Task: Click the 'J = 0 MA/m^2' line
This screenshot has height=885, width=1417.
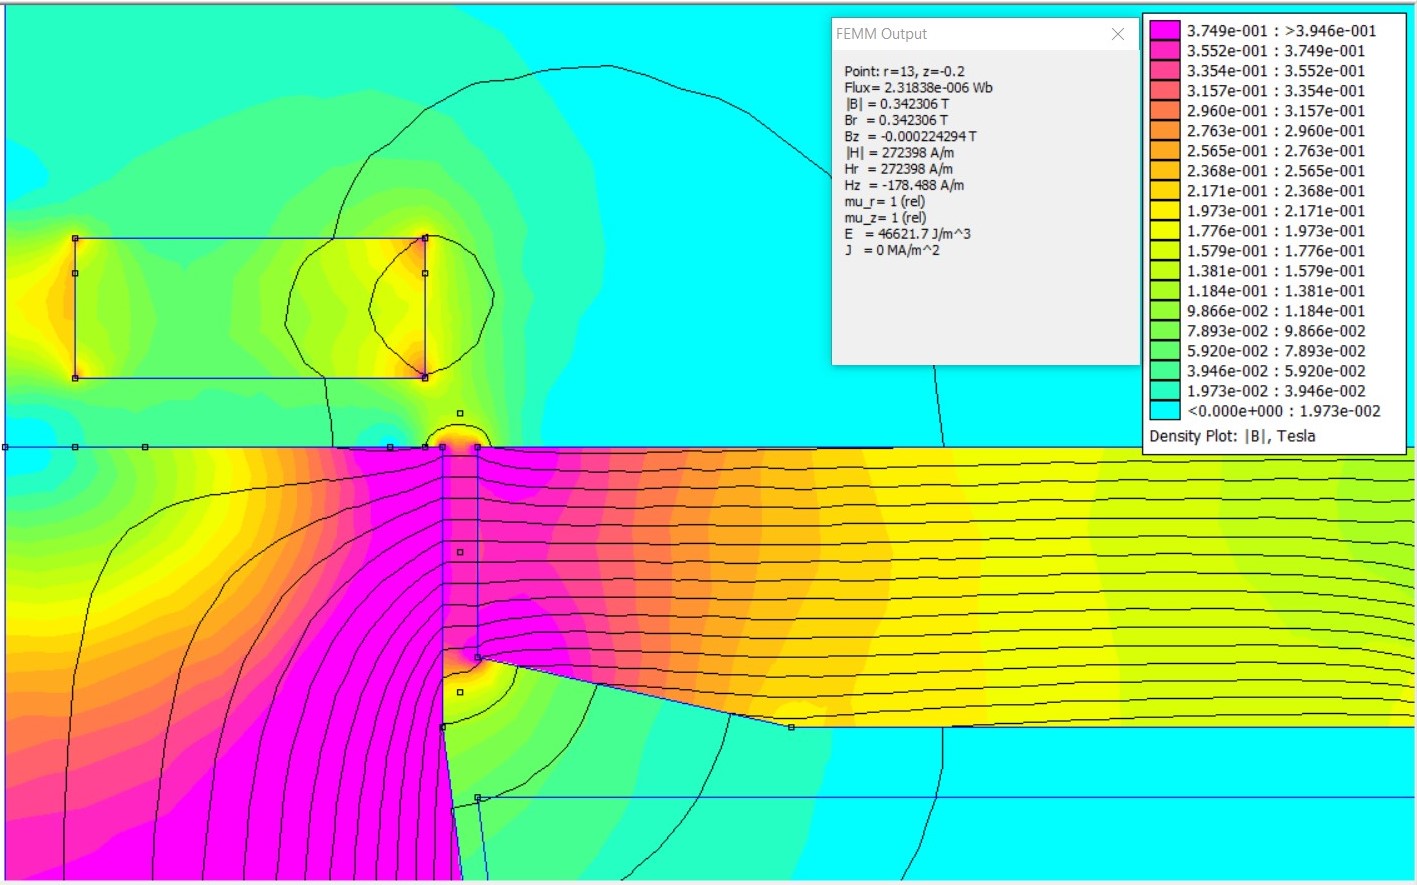Action: point(892,250)
